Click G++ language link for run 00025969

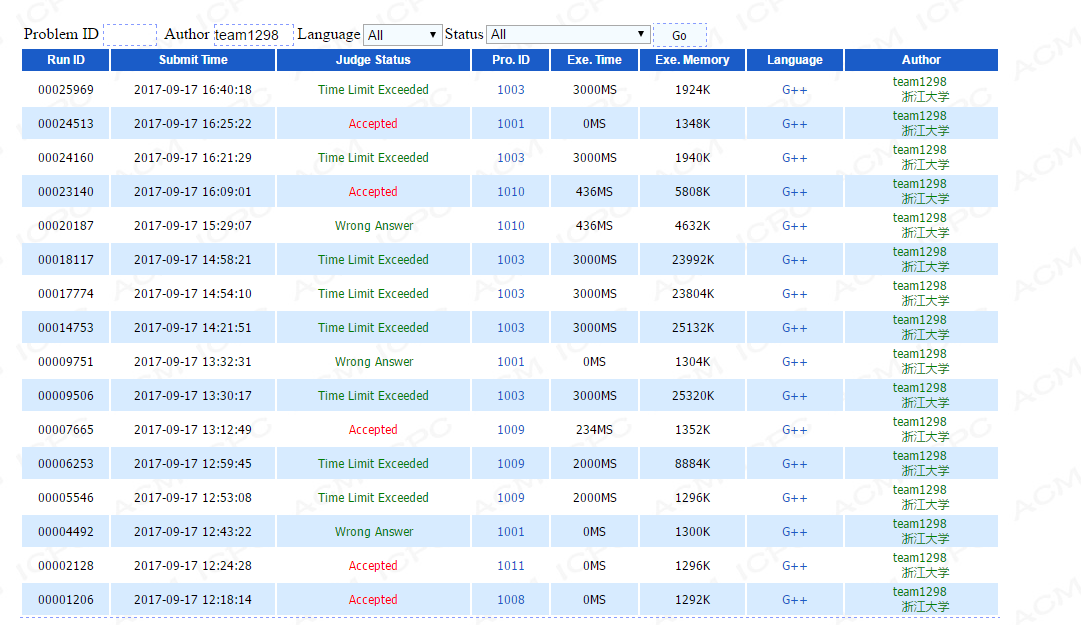(794, 90)
